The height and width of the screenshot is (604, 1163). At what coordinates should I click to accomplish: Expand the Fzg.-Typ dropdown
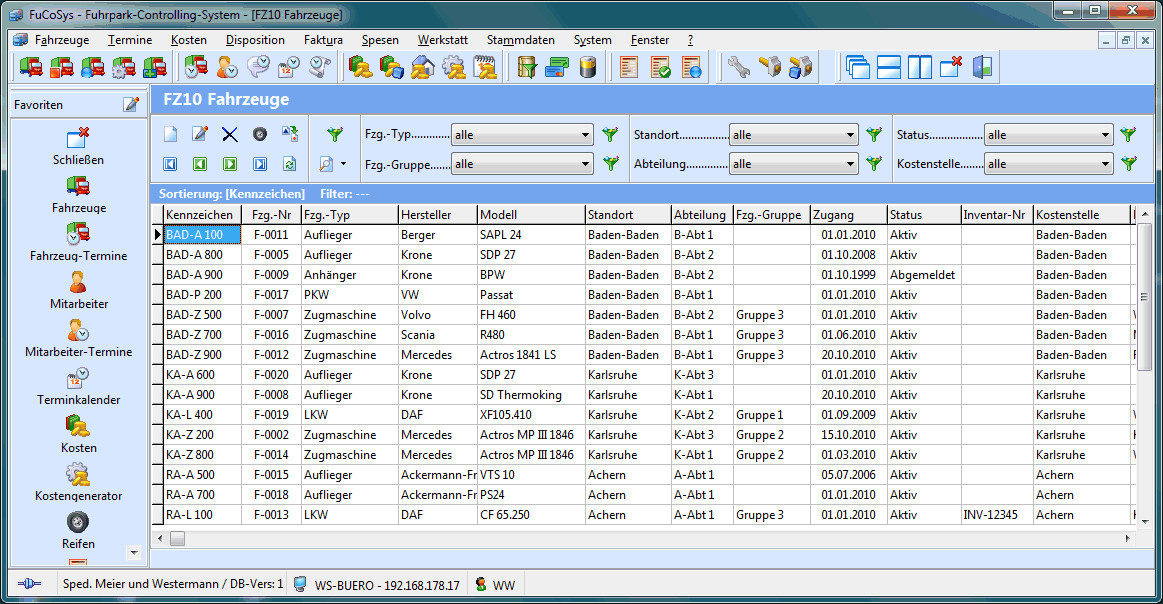coord(586,135)
